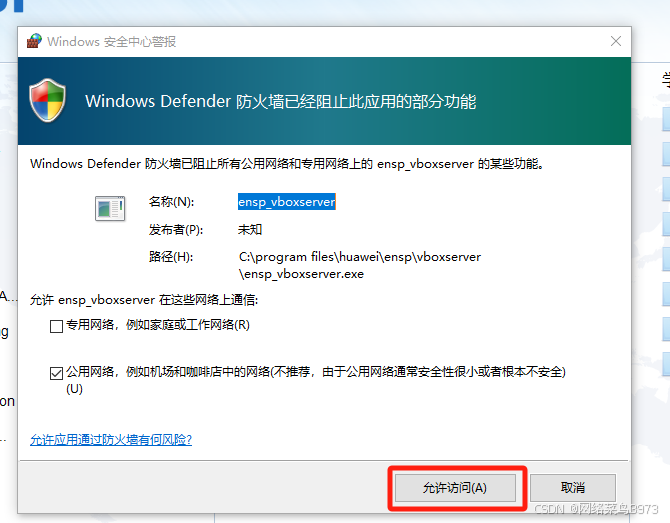
Task: Click the ensp_vboxserver application icon
Action: tap(110, 209)
